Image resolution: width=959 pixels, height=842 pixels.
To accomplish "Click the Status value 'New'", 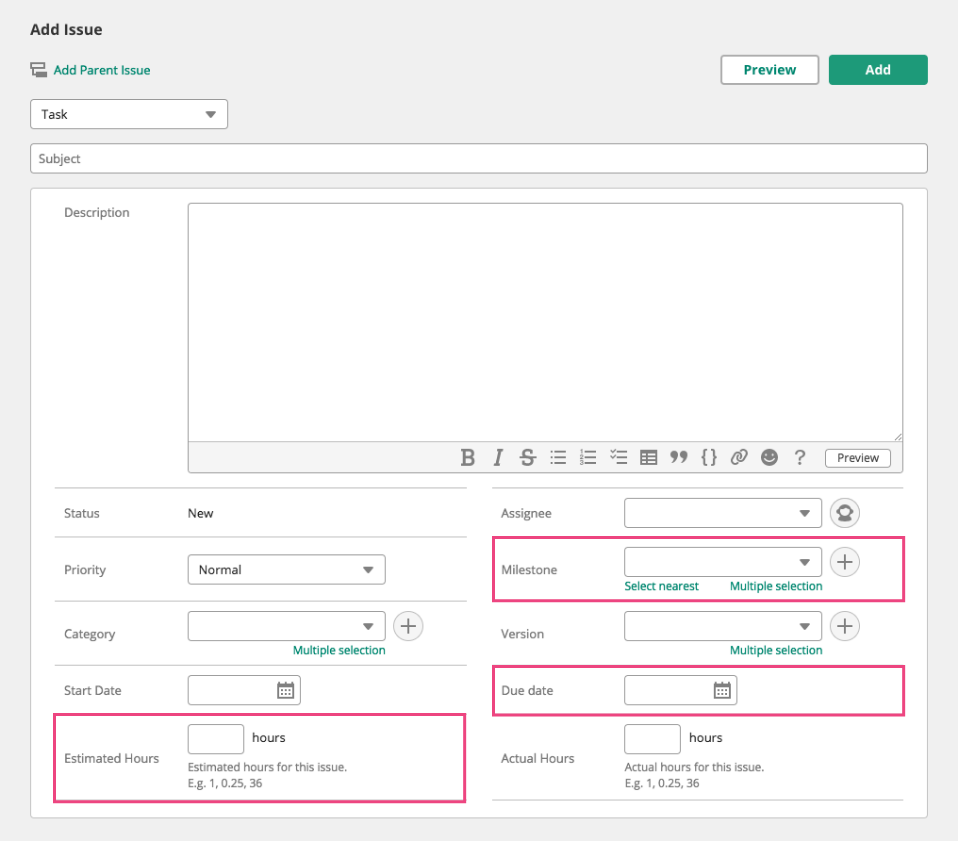I will pyautogui.click(x=201, y=513).
